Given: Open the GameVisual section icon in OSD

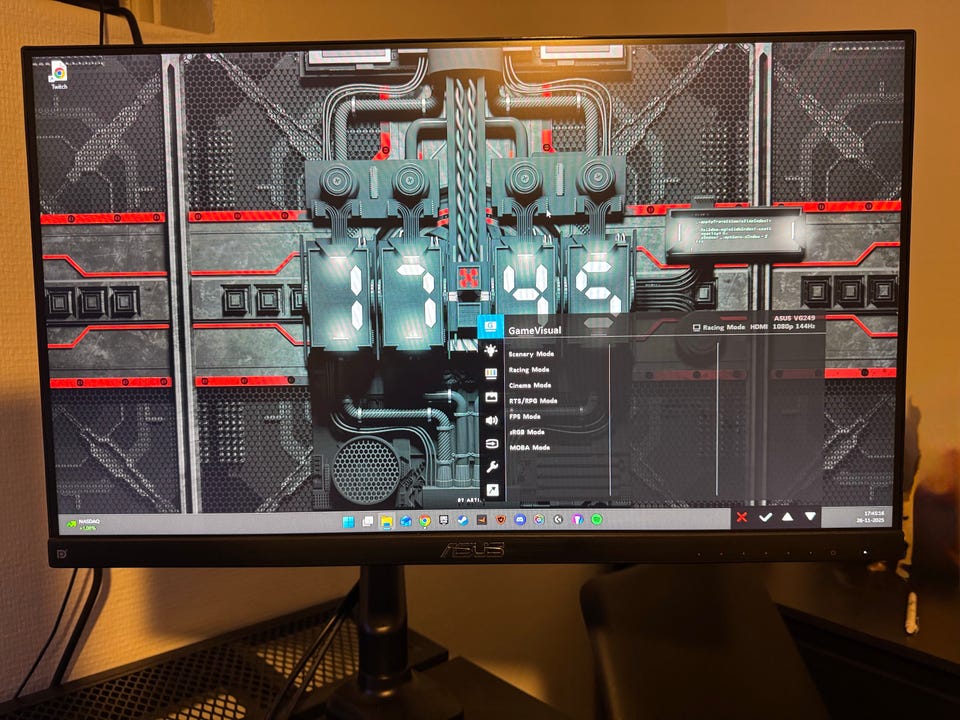Looking at the screenshot, I should [x=490, y=326].
